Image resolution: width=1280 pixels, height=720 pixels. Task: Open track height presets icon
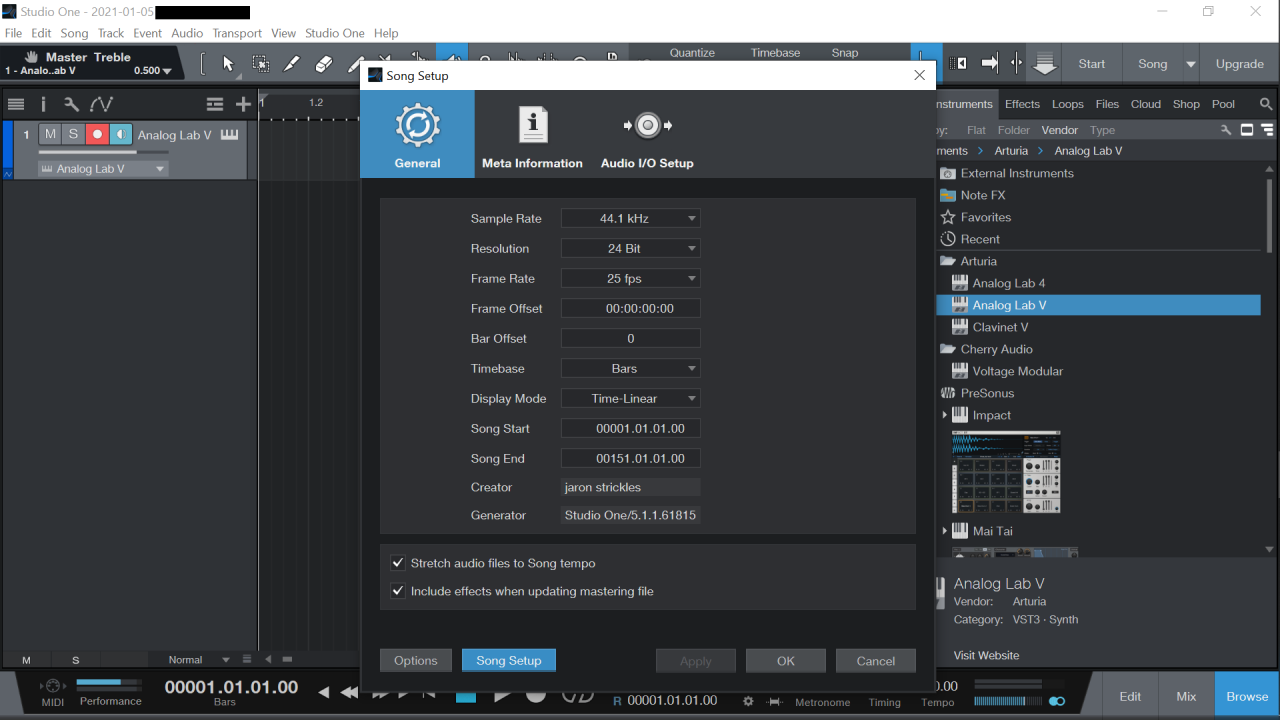click(x=215, y=104)
